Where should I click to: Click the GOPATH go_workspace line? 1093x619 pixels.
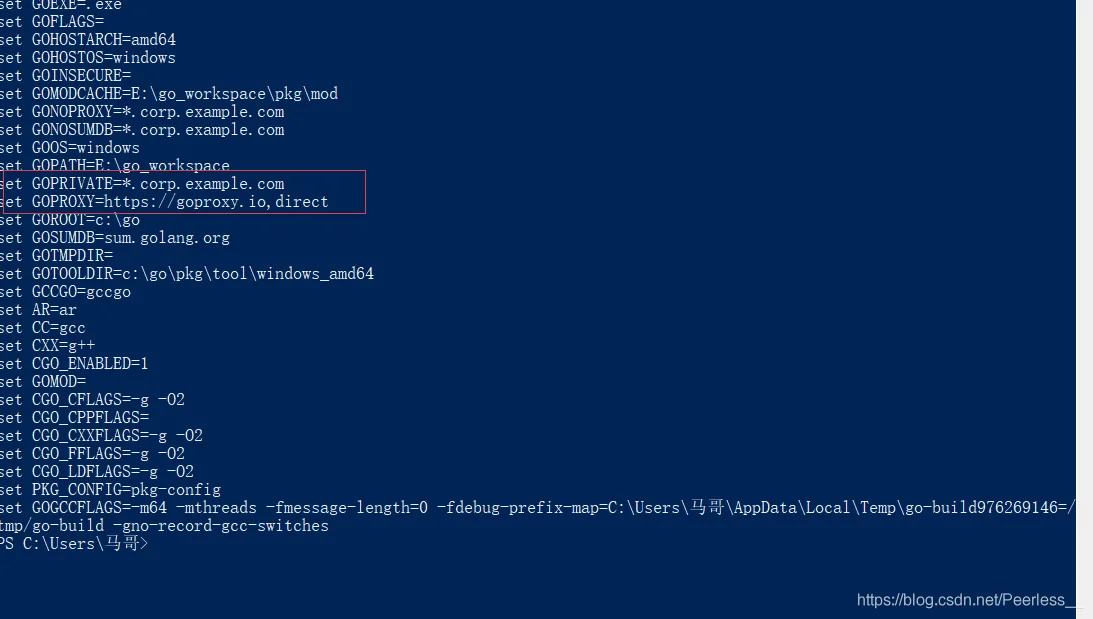point(115,166)
